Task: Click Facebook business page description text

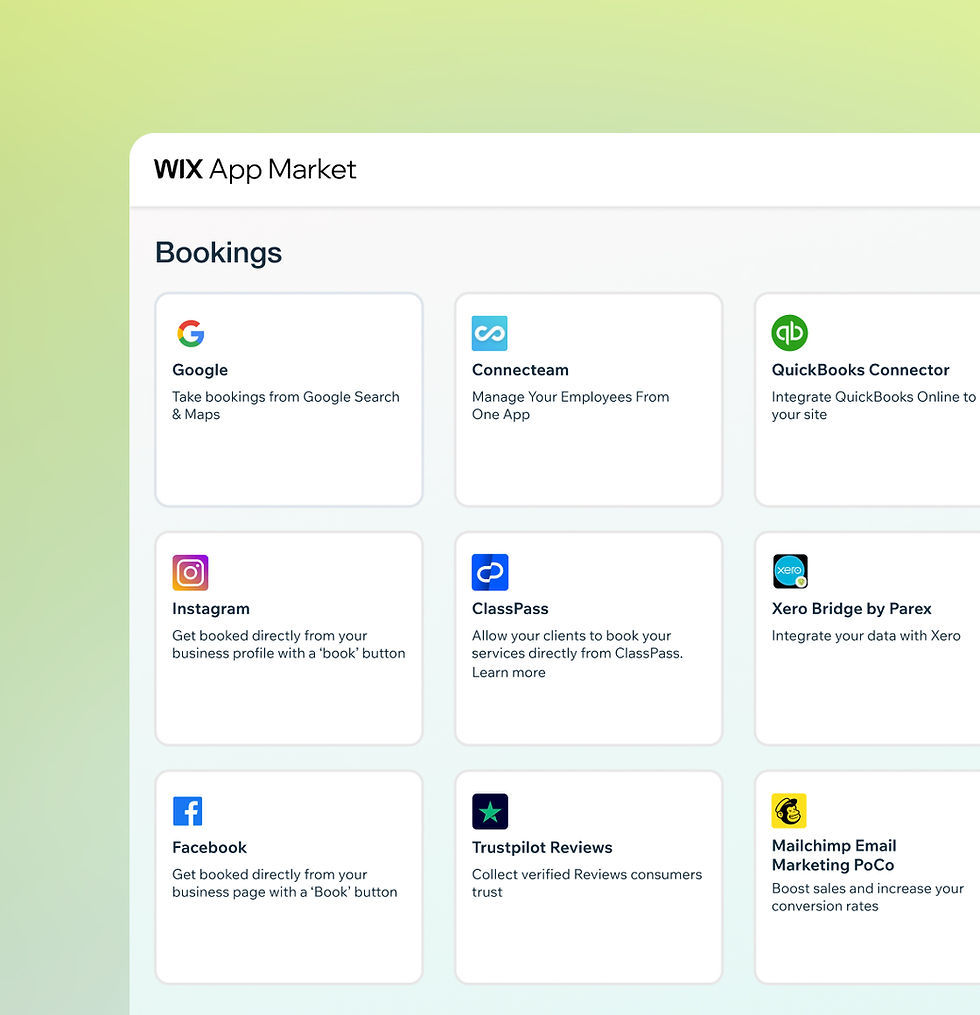Action: point(285,883)
